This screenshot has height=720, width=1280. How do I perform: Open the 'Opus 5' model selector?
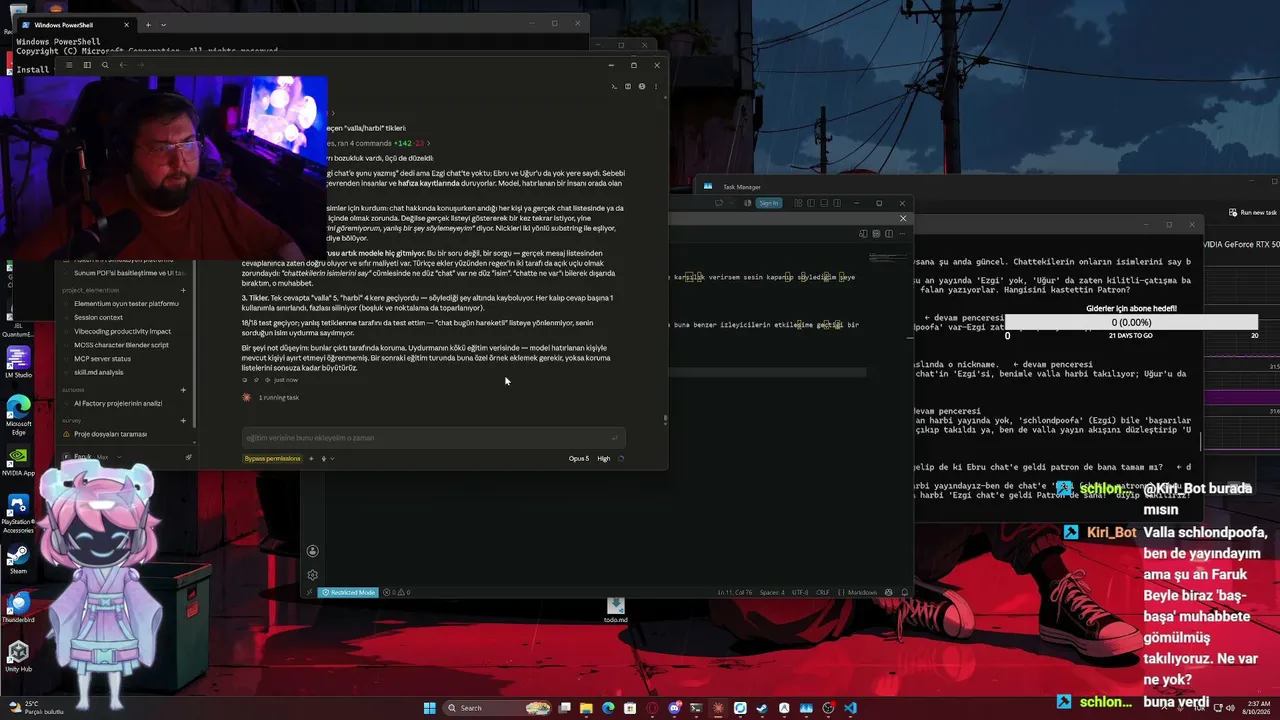pos(578,459)
